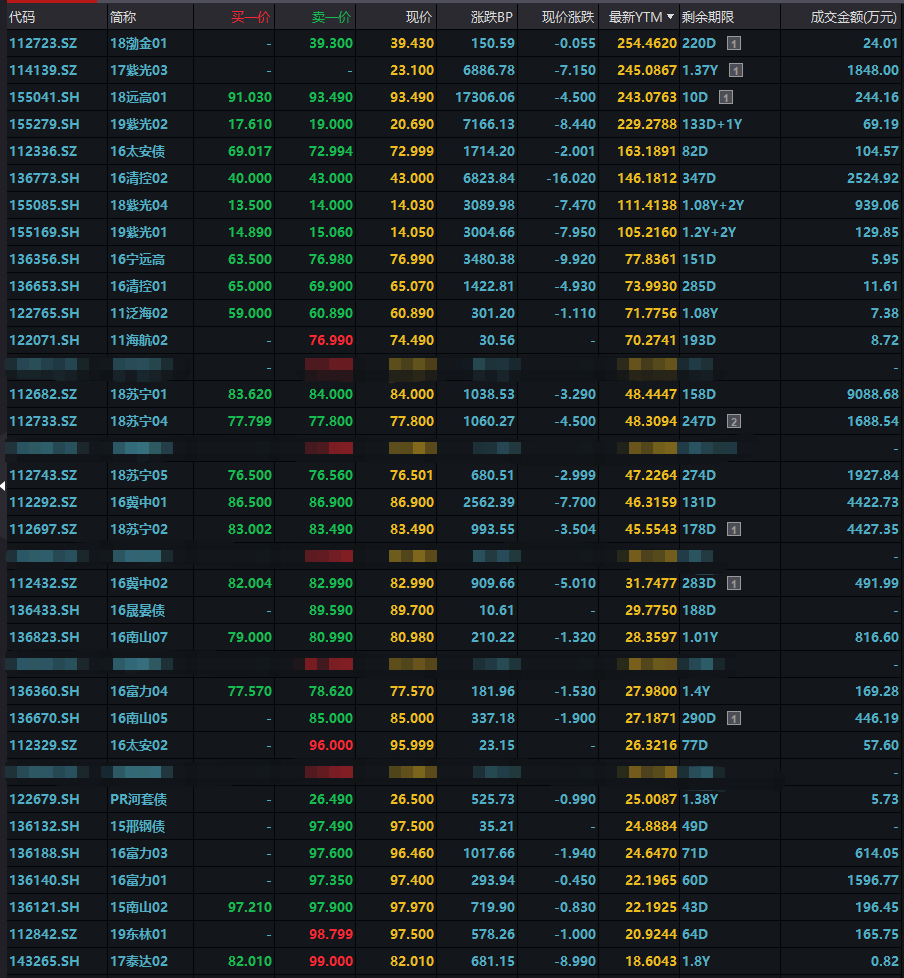Select the 15邢钢债 bond name
This screenshot has width=904, height=978.
[x=138, y=826]
